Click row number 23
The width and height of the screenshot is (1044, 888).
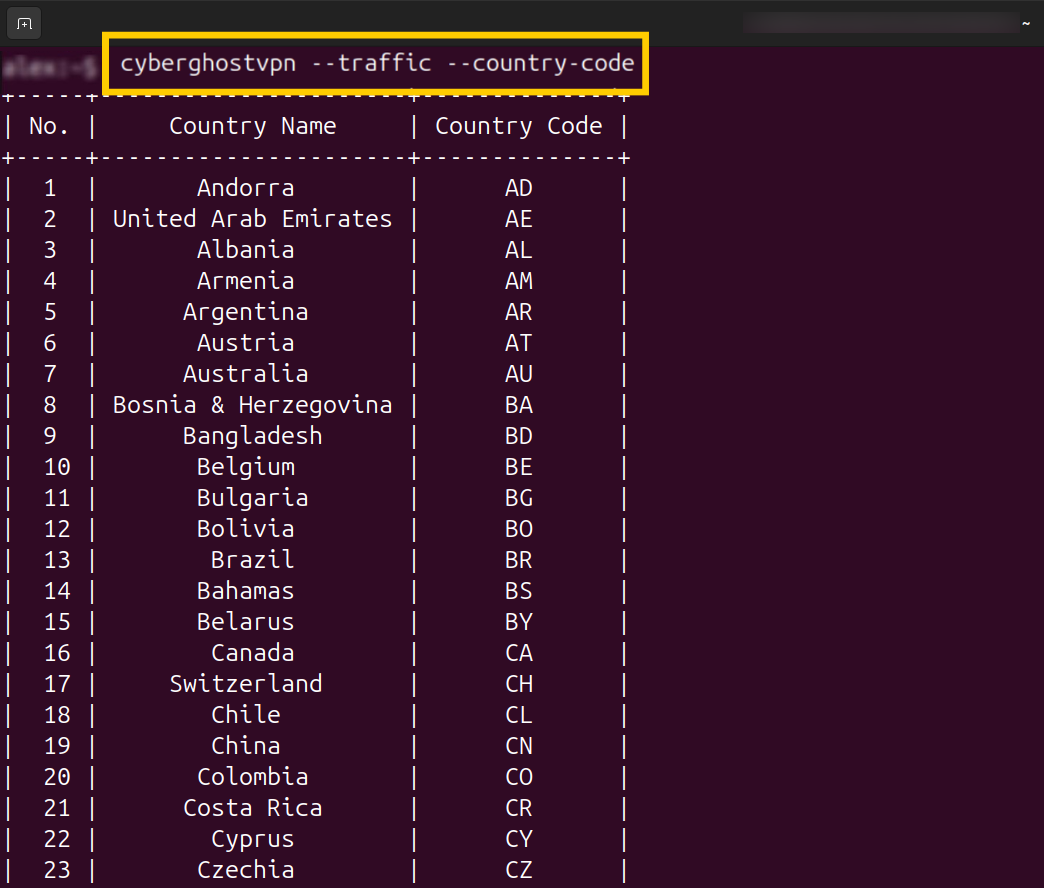(x=57, y=869)
